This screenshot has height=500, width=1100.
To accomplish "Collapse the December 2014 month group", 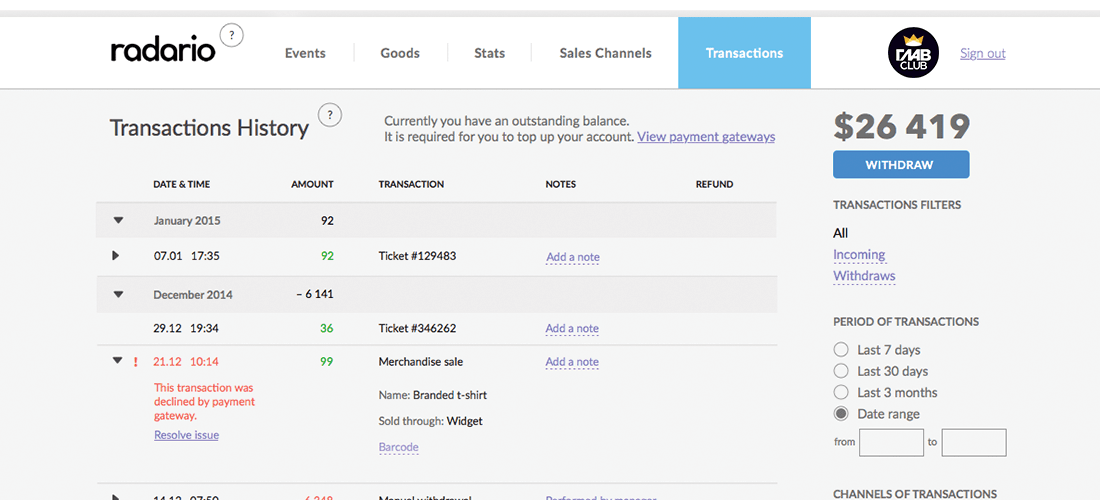I will pyautogui.click(x=118, y=295).
